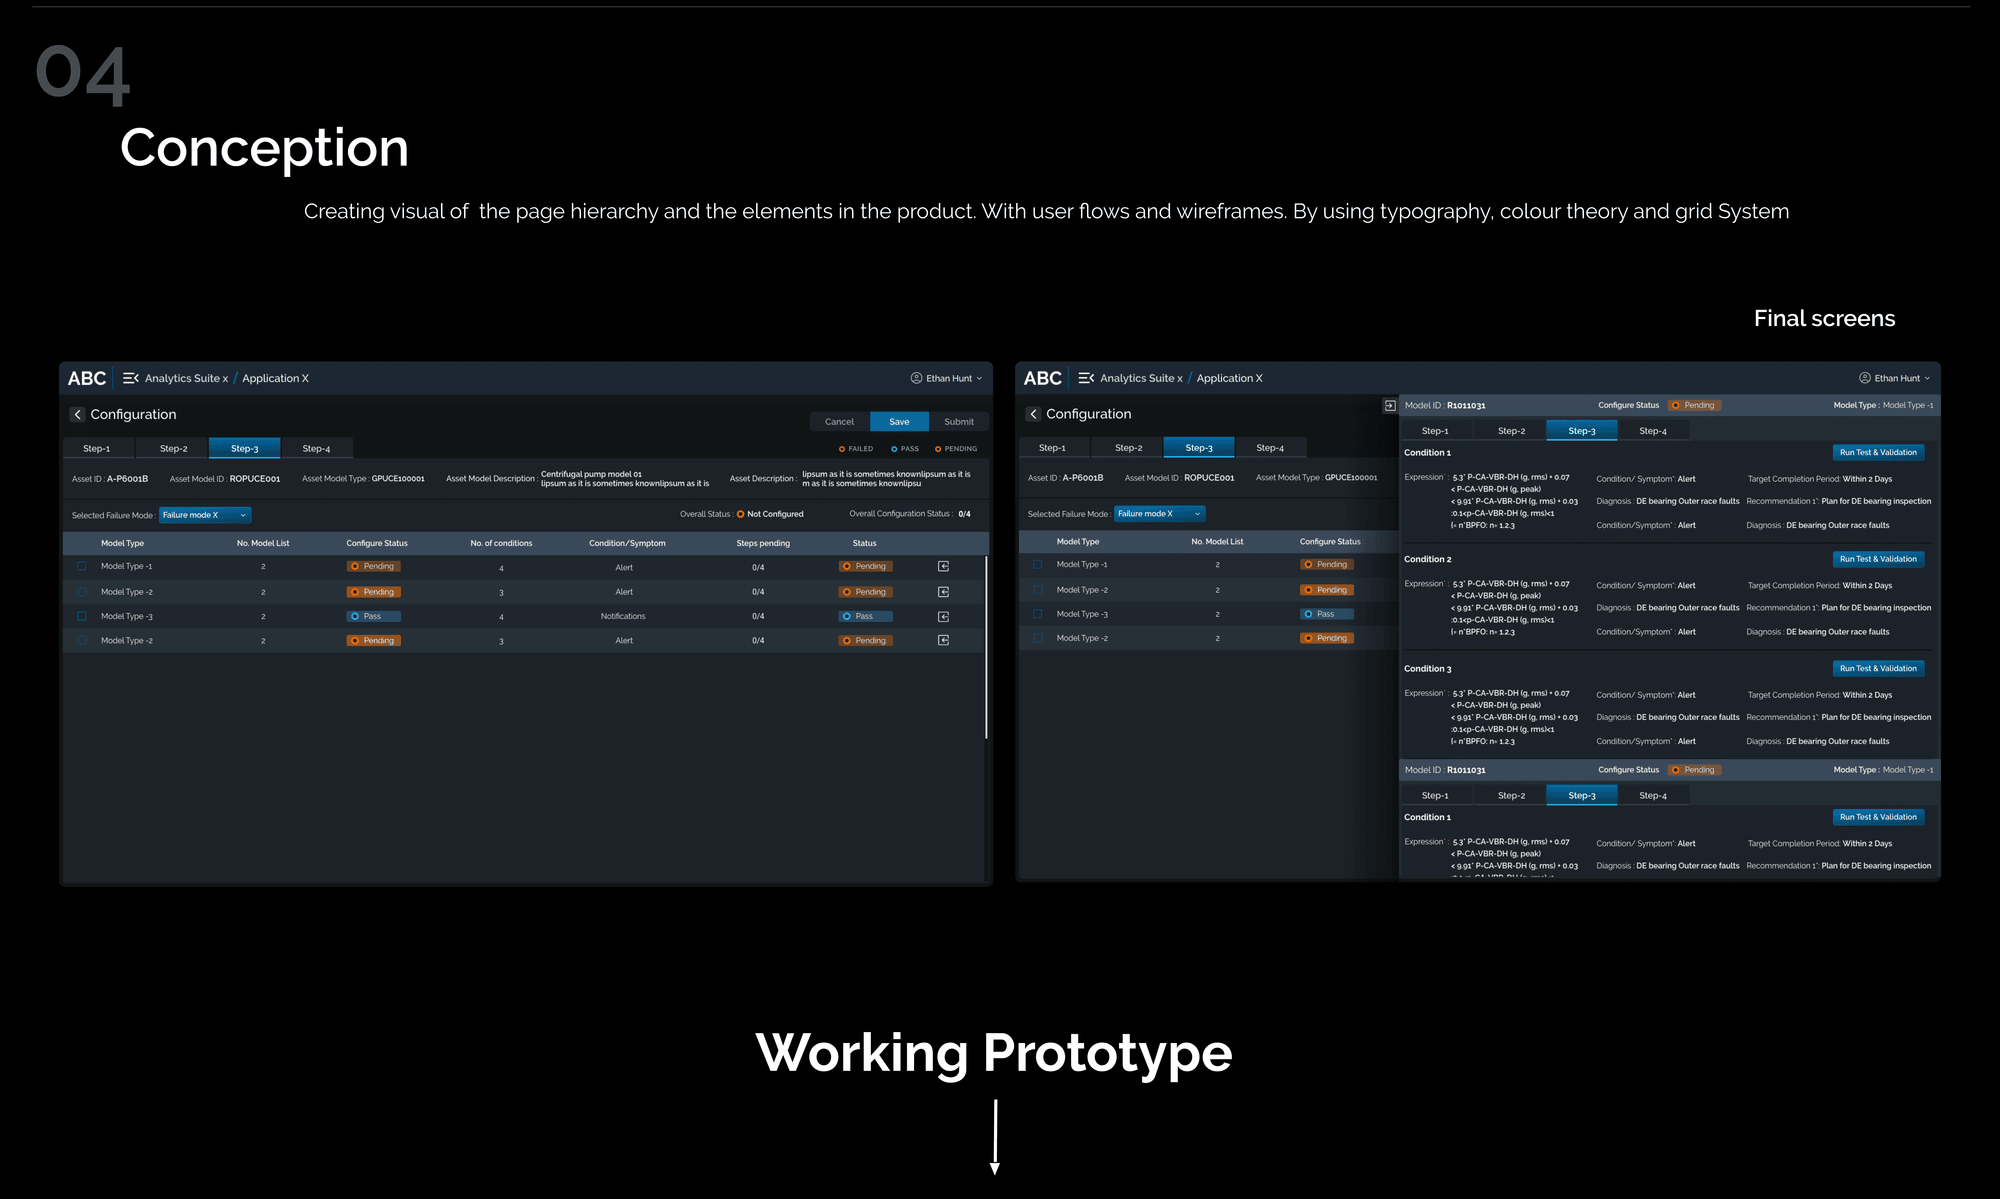The height and width of the screenshot is (1199, 2000).
Task: Click the No. of conditions column header
Action: pyautogui.click(x=501, y=543)
